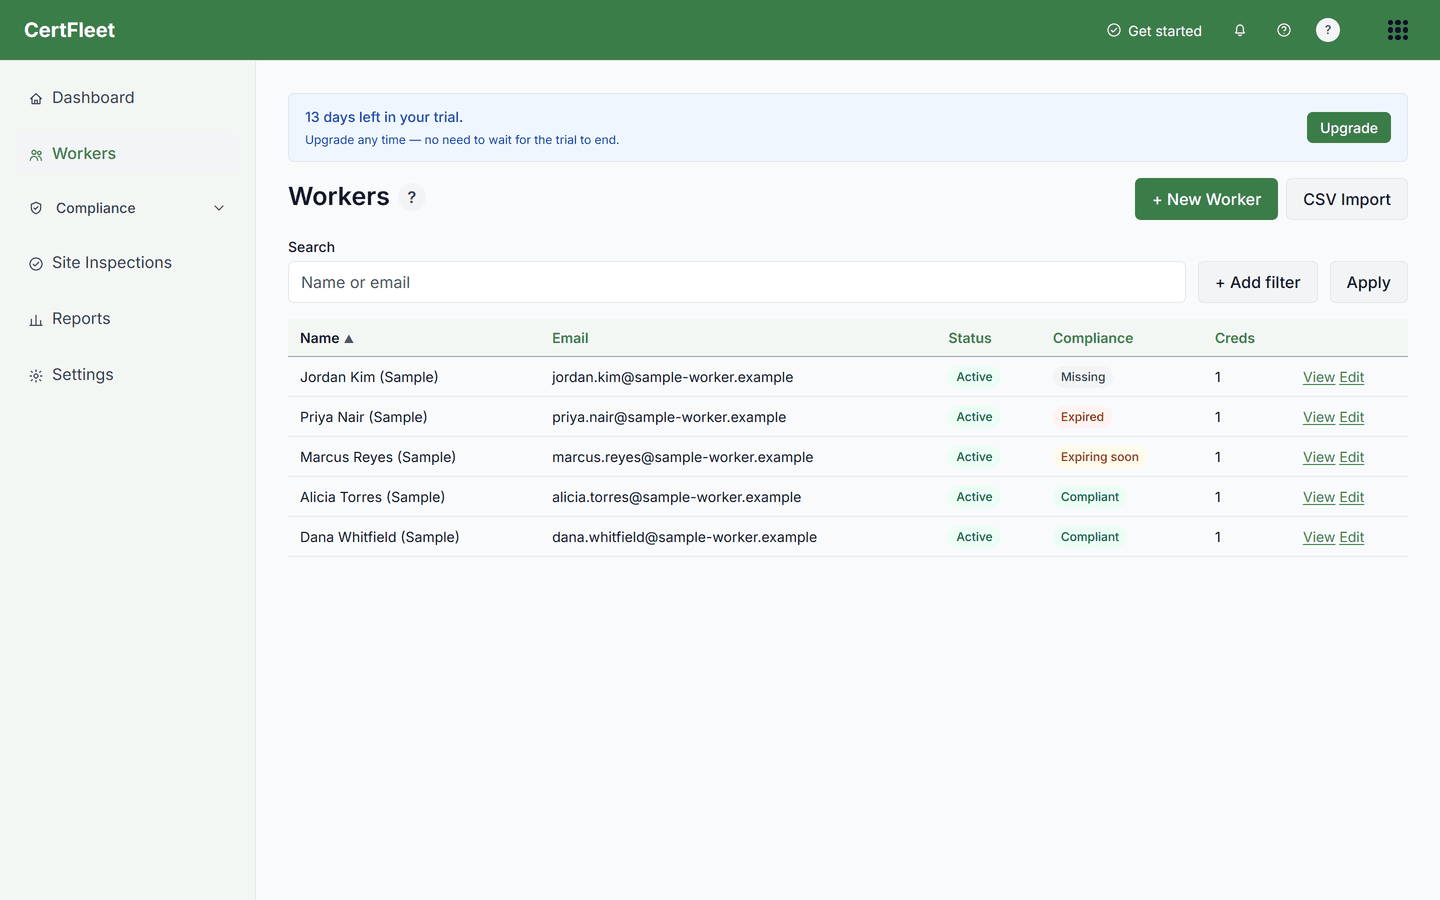
Task: Open CSV Import
Action: pyautogui.click(x=1346, y=199)
